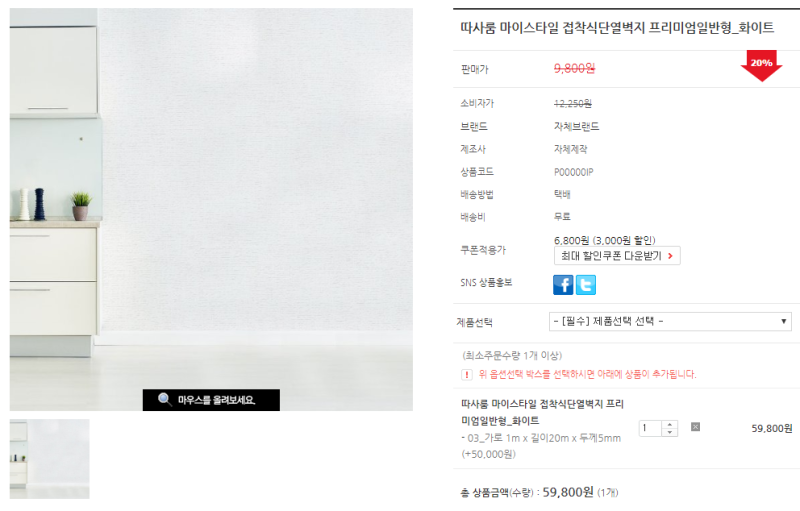Screen dimensions: 800x511
Task: Click the 20% discount arrow badge
Action: [761, 65]
